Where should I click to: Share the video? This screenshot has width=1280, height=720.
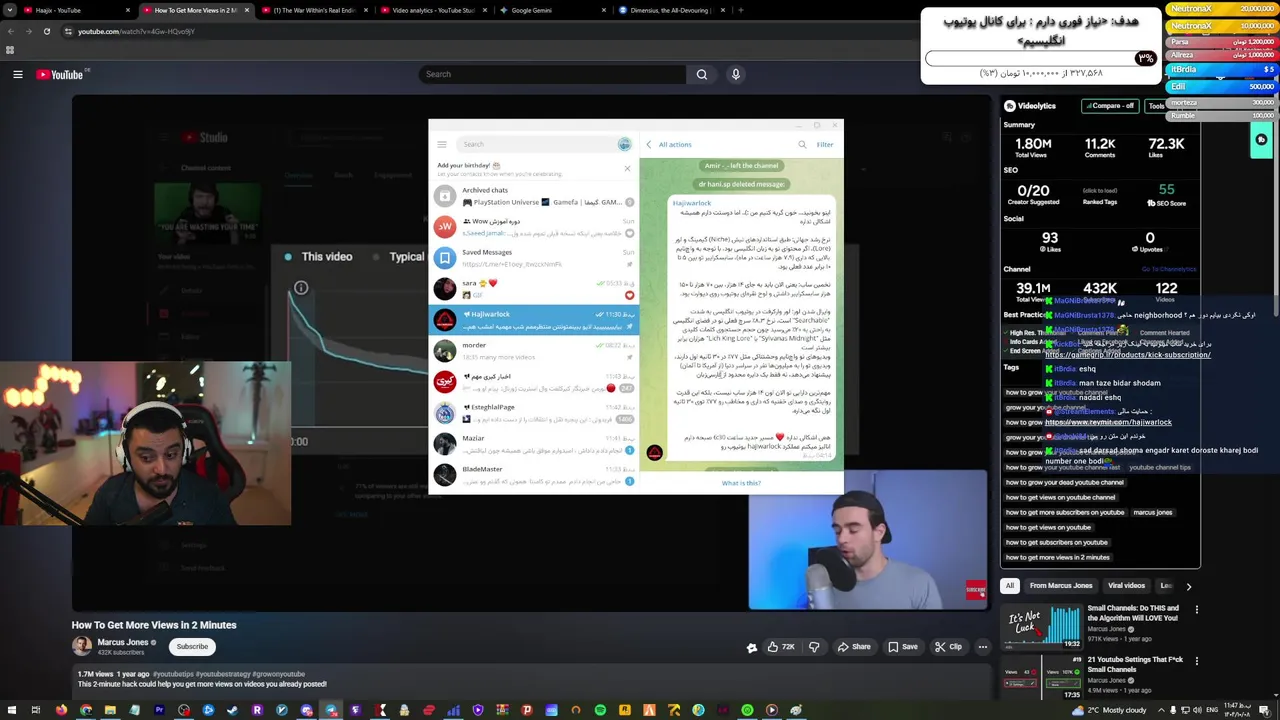(x=853, y=647)
